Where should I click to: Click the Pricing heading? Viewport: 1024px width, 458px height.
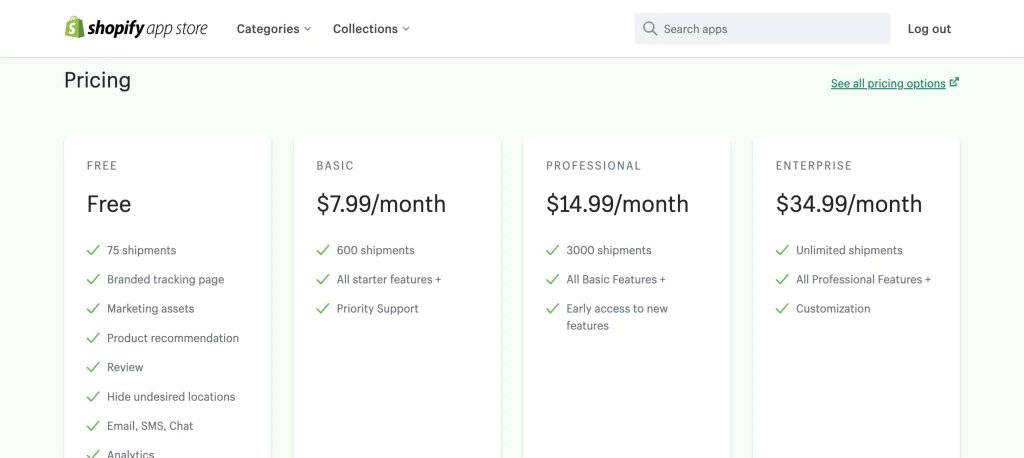coord(97,80)
